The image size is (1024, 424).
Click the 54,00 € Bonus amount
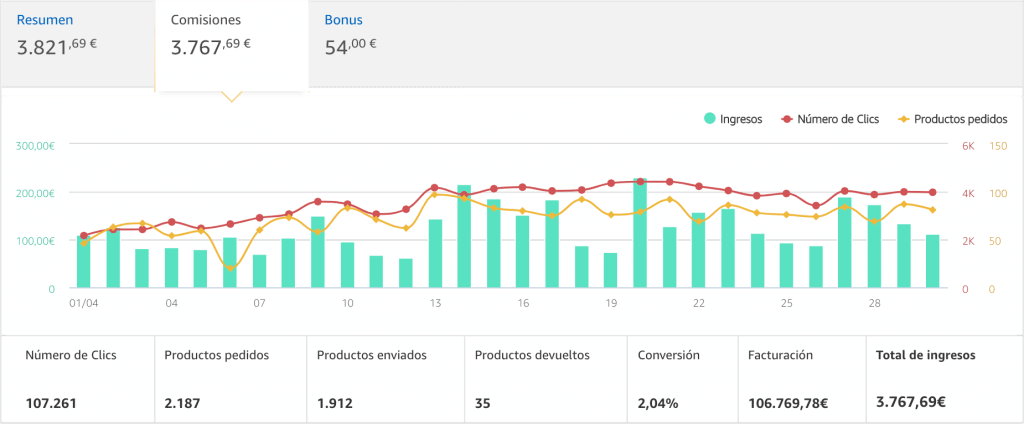350,47
